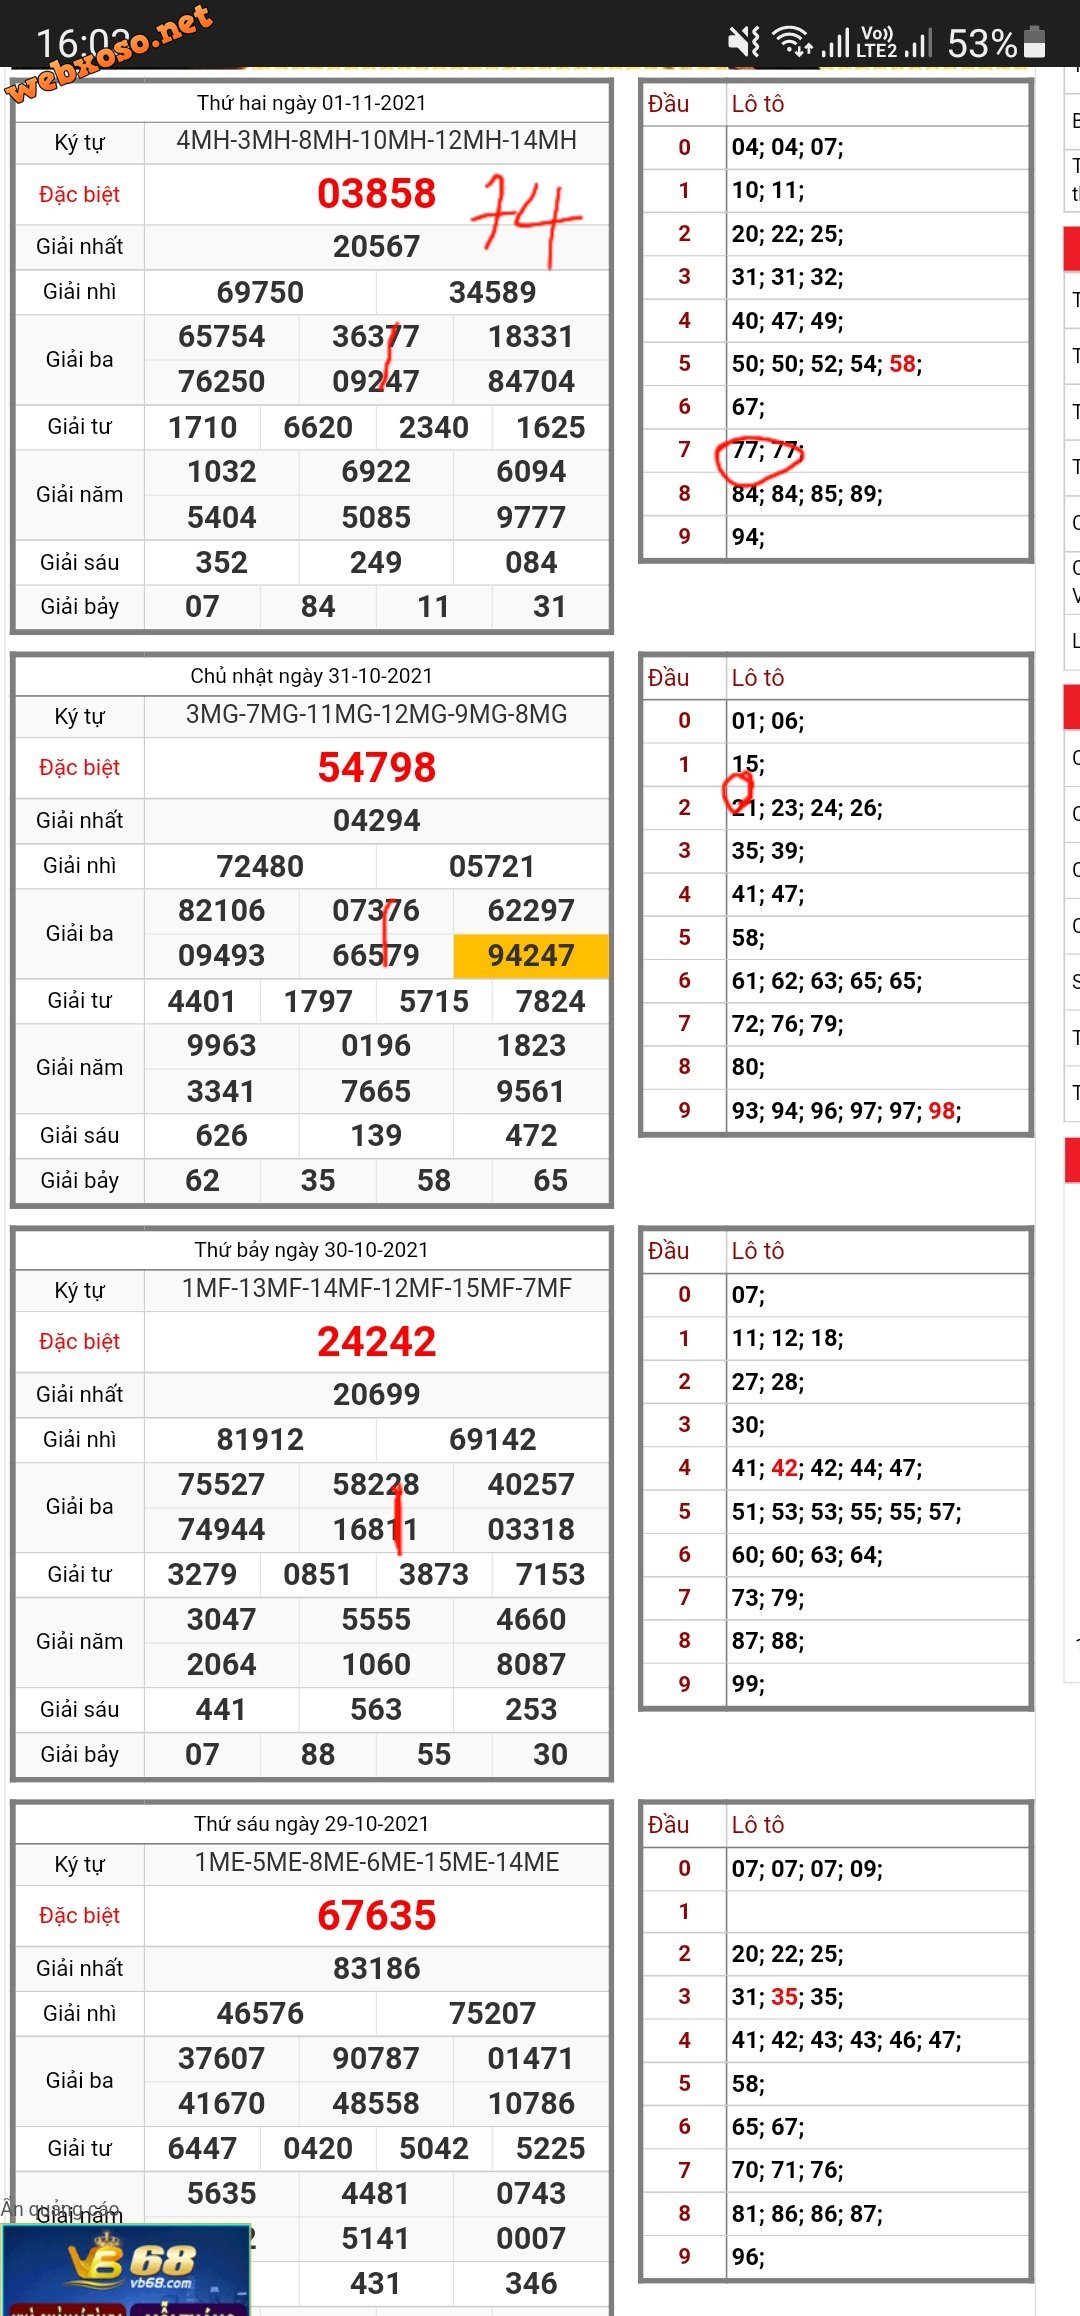This screenshot has width=1080, height=2316.
Task: Select code string 3MG-7MG-11MG-12MG-9MG-8MG
Action: (x=376, y=715)
